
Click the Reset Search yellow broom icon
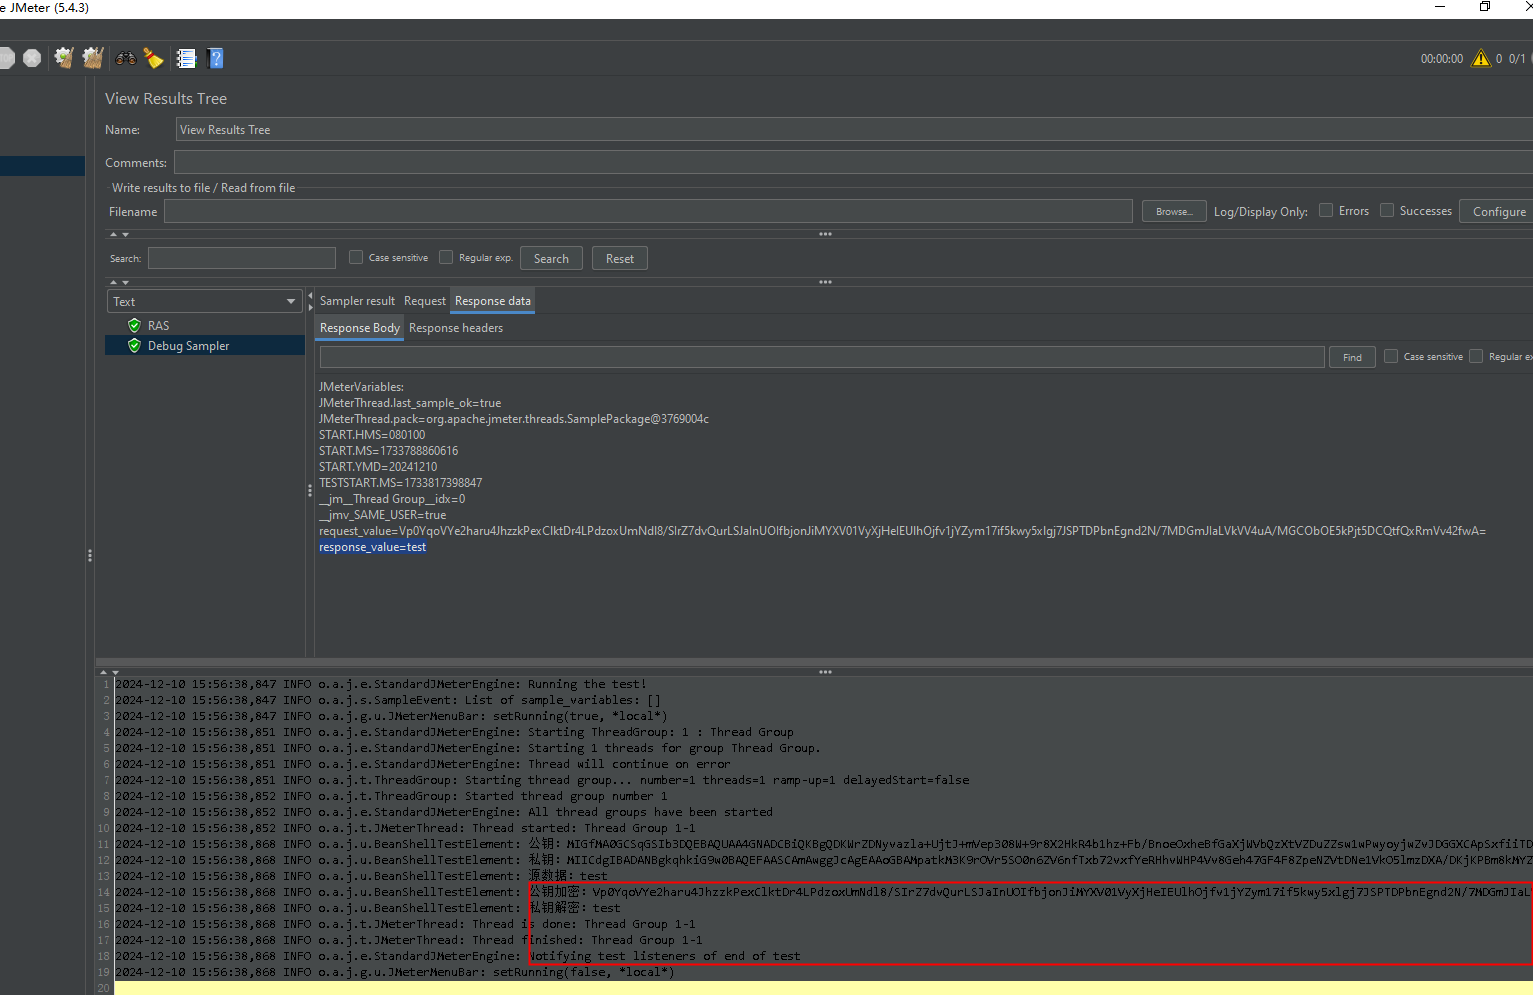153,58
